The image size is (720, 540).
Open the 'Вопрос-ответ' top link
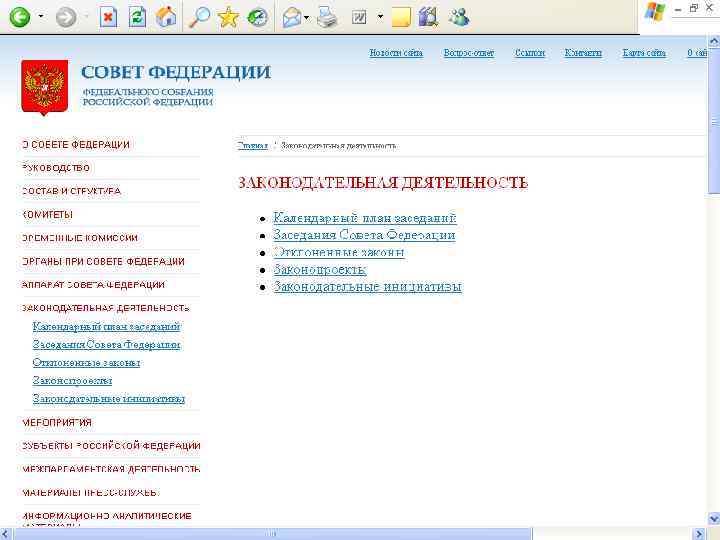click(x=469, y=53)
